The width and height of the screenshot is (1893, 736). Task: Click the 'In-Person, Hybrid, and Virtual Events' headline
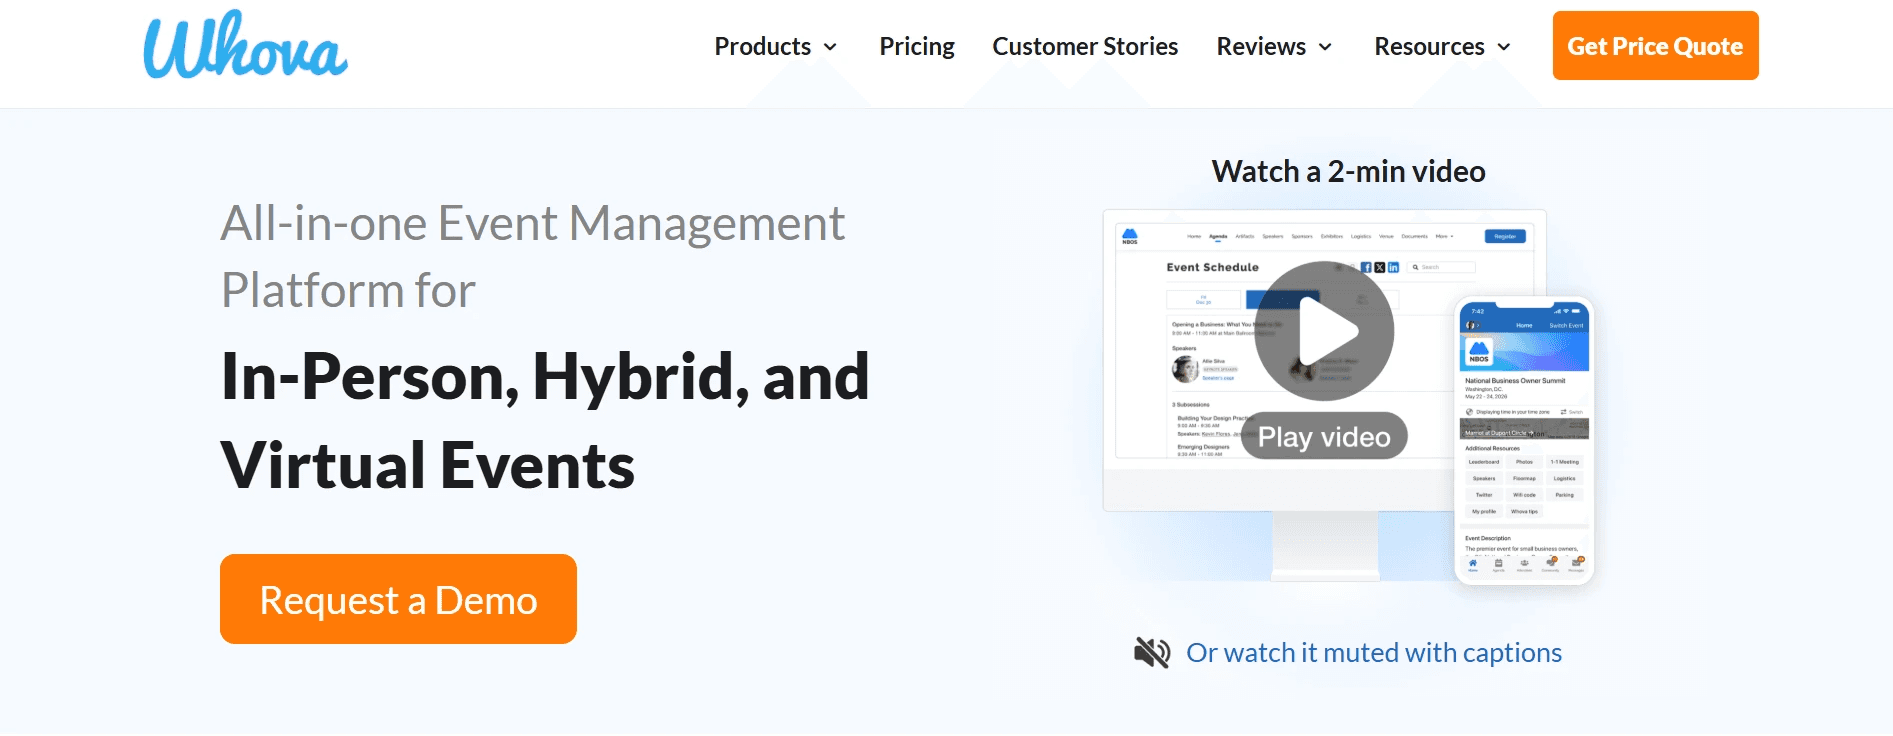pyautogui.click(x=545, y=420)
